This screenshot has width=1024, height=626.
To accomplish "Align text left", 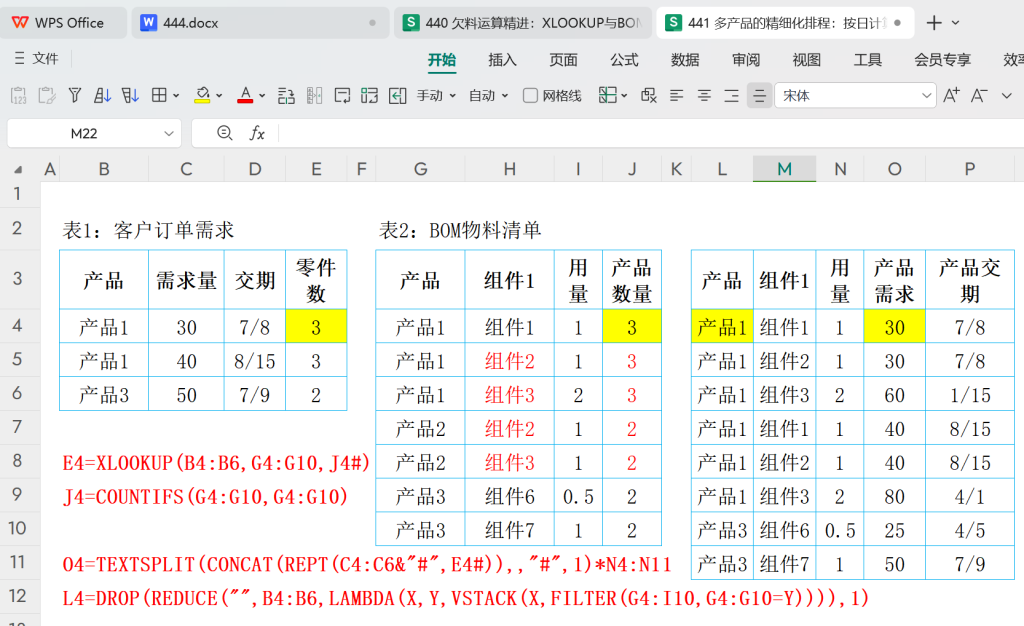I will 677,96.
